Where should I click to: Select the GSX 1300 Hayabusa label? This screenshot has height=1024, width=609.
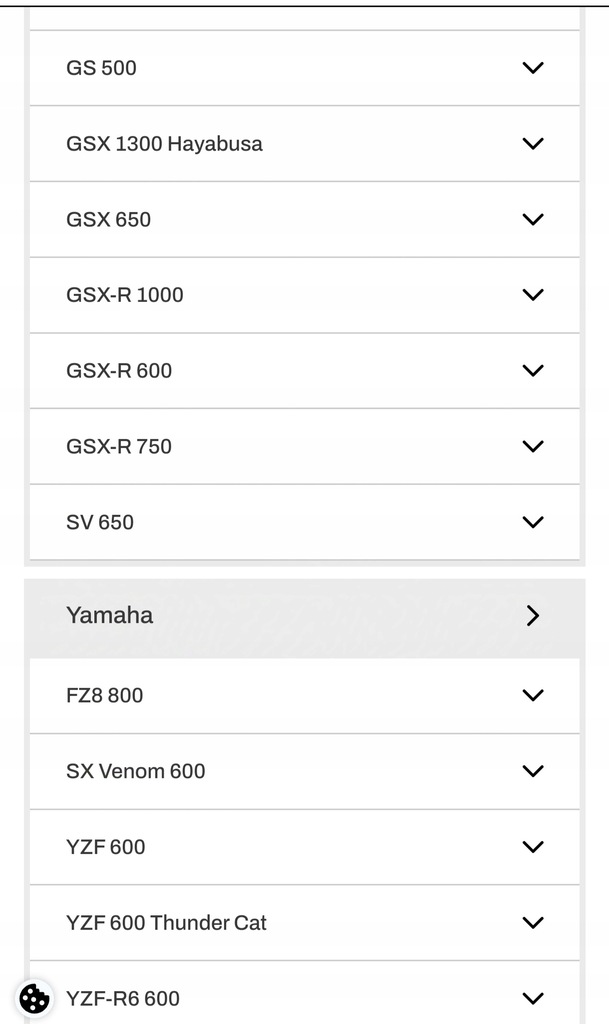click(164, 144)
